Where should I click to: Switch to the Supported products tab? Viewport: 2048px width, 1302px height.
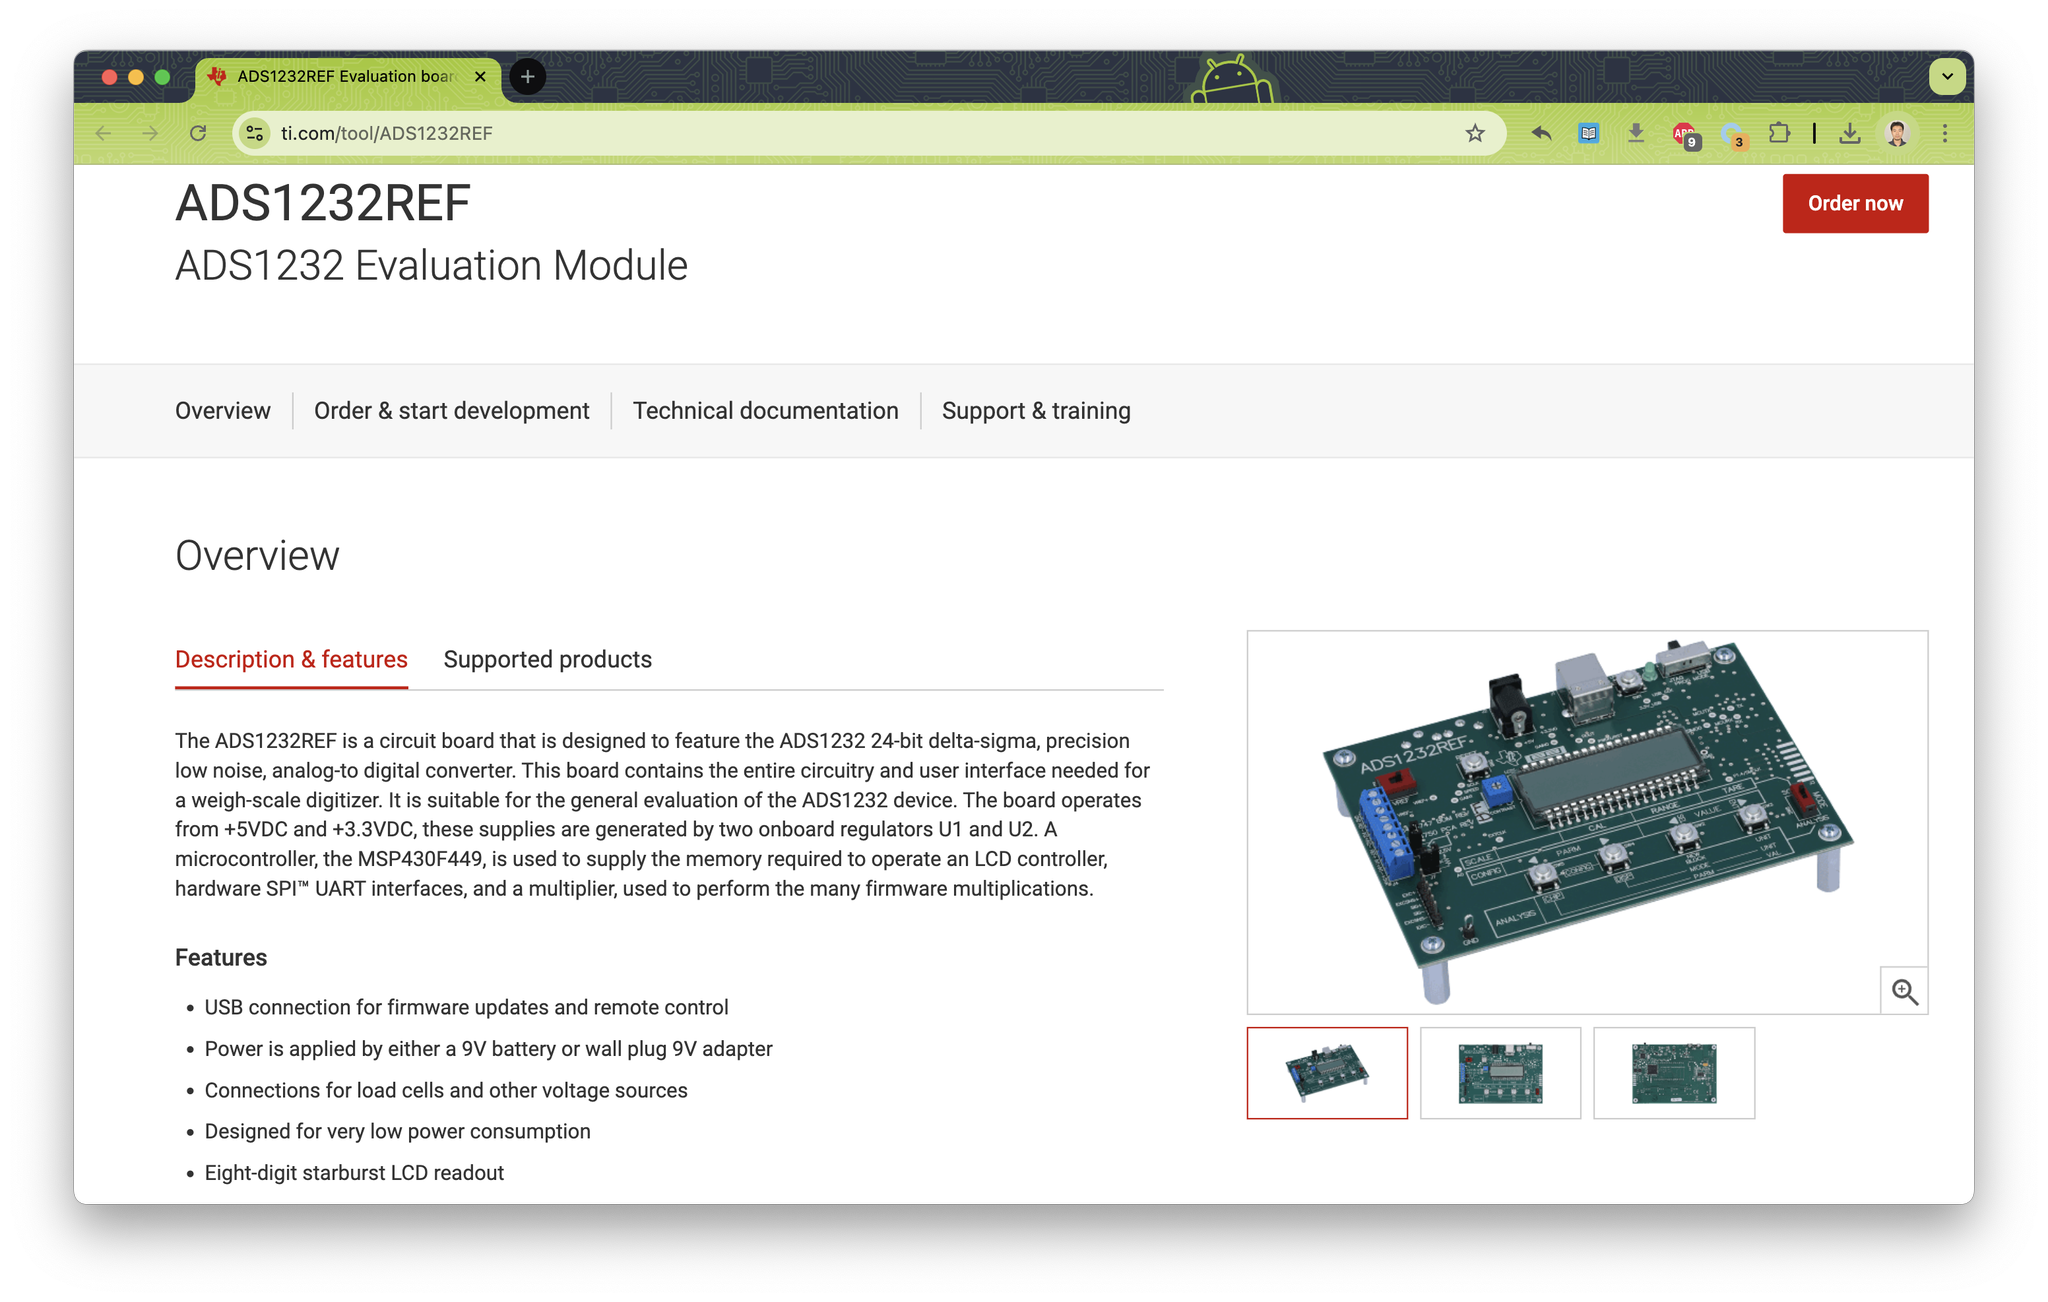click(x=547, y=659)
